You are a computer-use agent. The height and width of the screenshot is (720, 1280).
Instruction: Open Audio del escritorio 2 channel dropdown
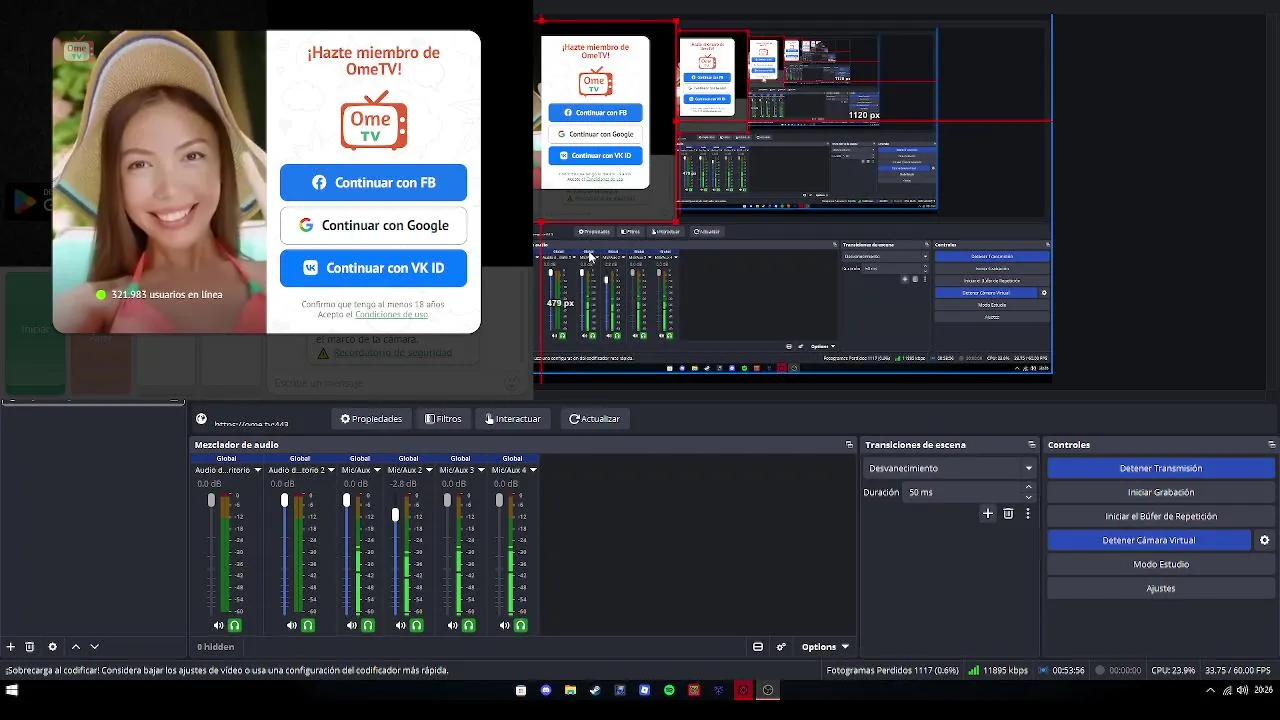click(332, 470)
